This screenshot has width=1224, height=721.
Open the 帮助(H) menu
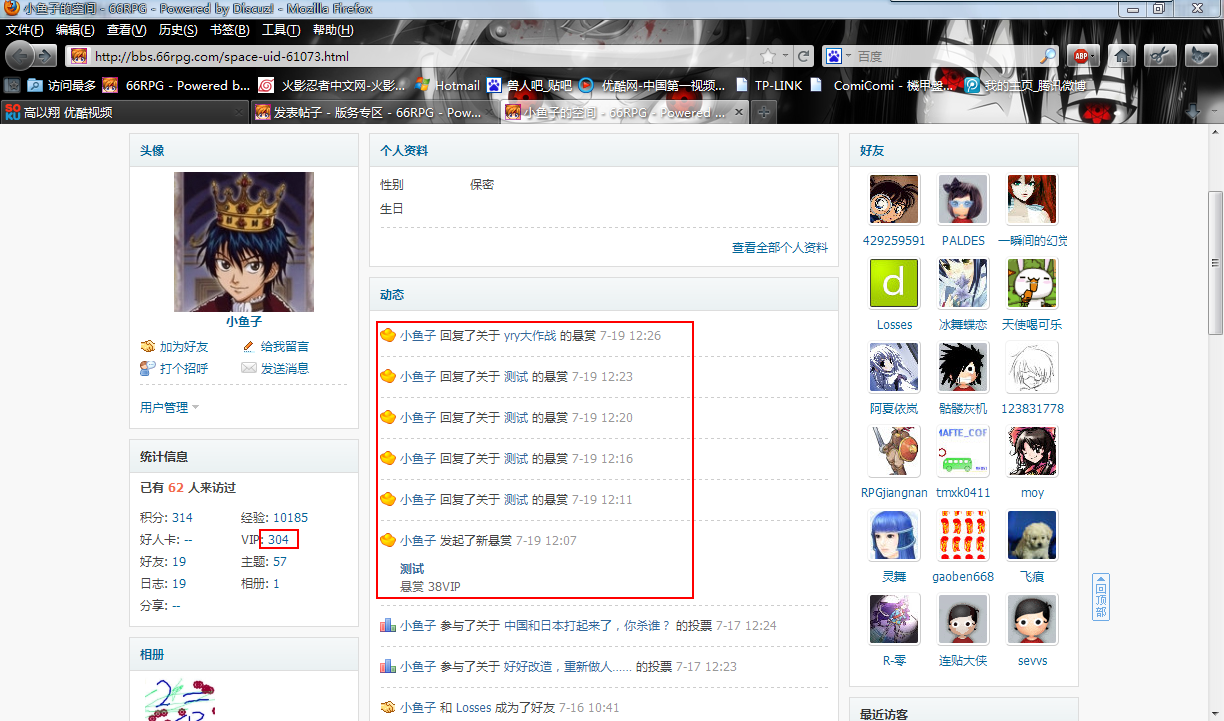click(x=333, y=30)
